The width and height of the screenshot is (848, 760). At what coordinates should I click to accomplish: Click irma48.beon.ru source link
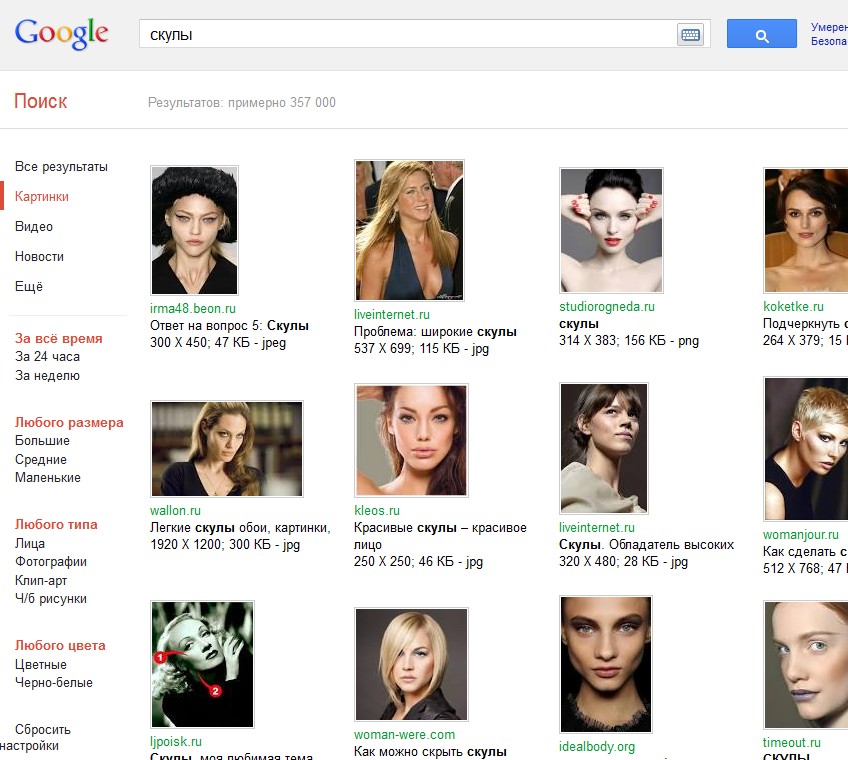click(193, 308)
